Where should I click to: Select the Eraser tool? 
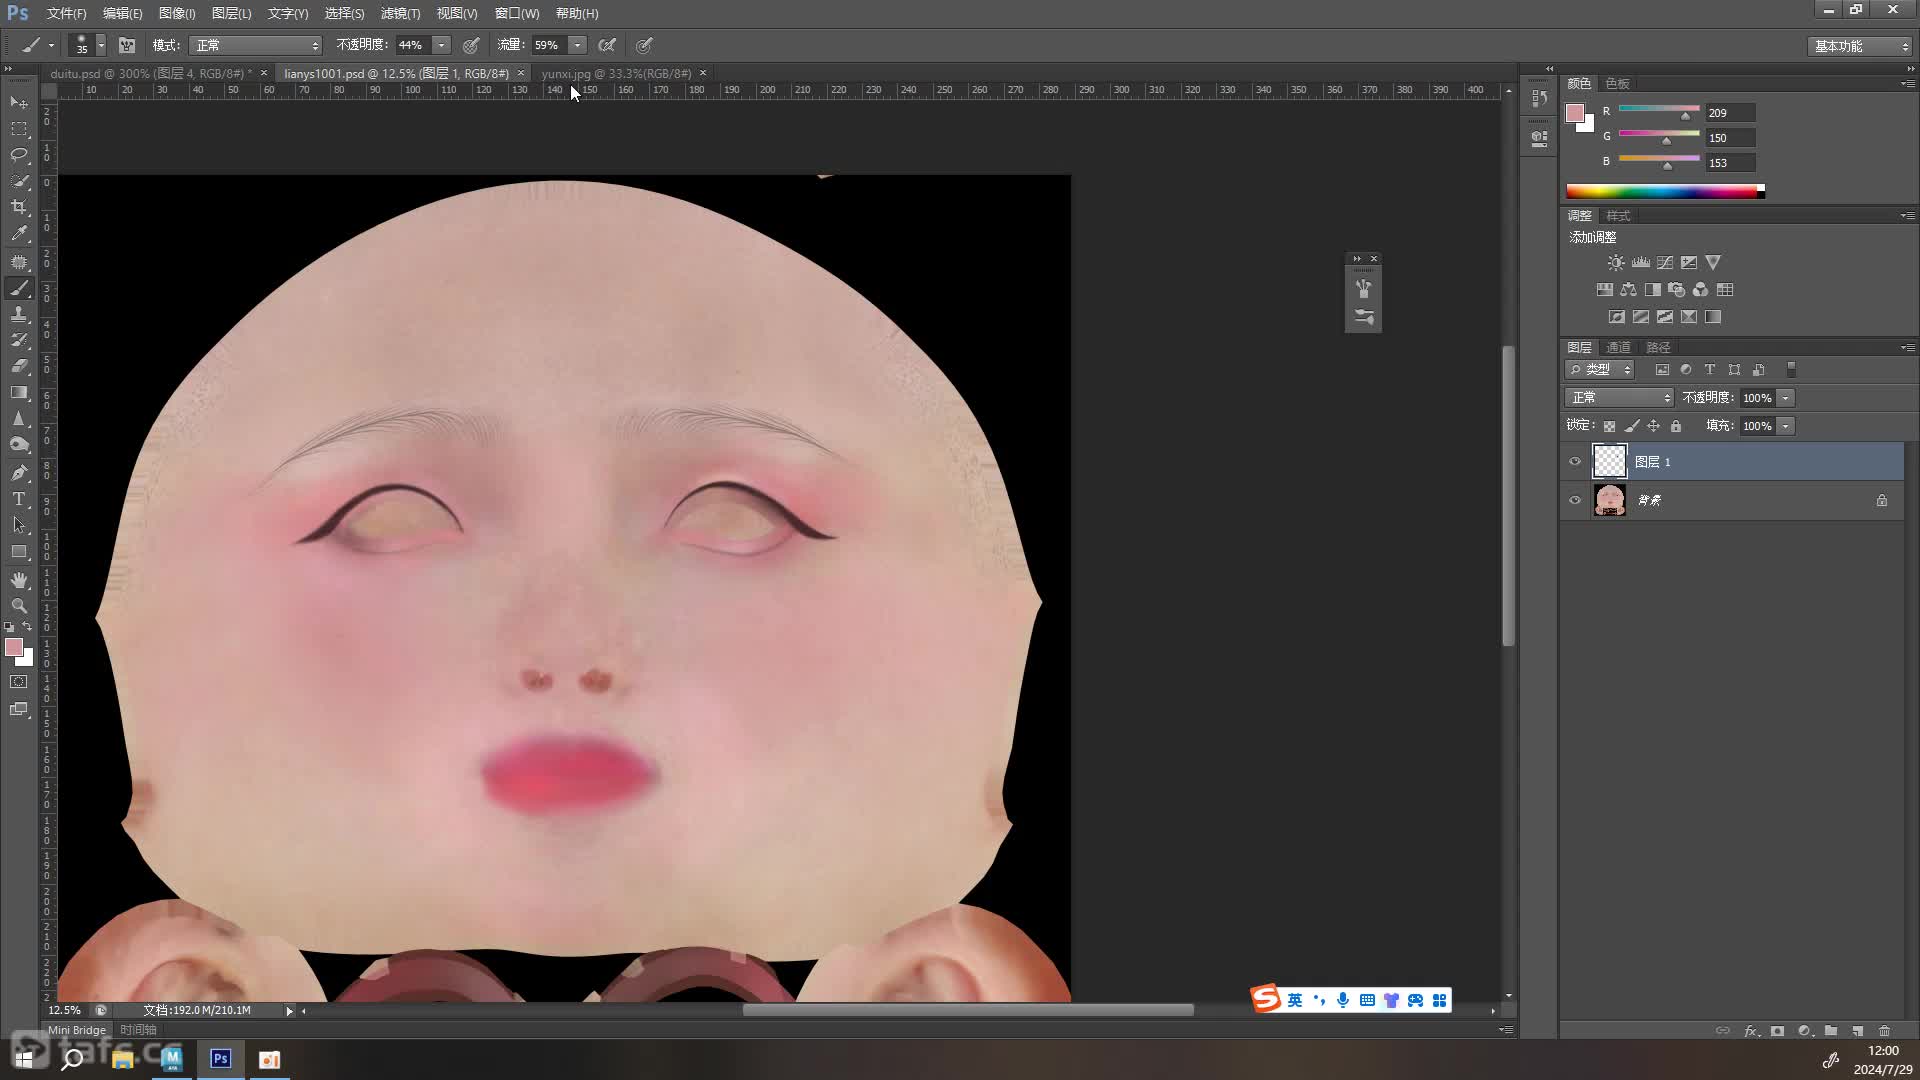click(x=19, y=366)
